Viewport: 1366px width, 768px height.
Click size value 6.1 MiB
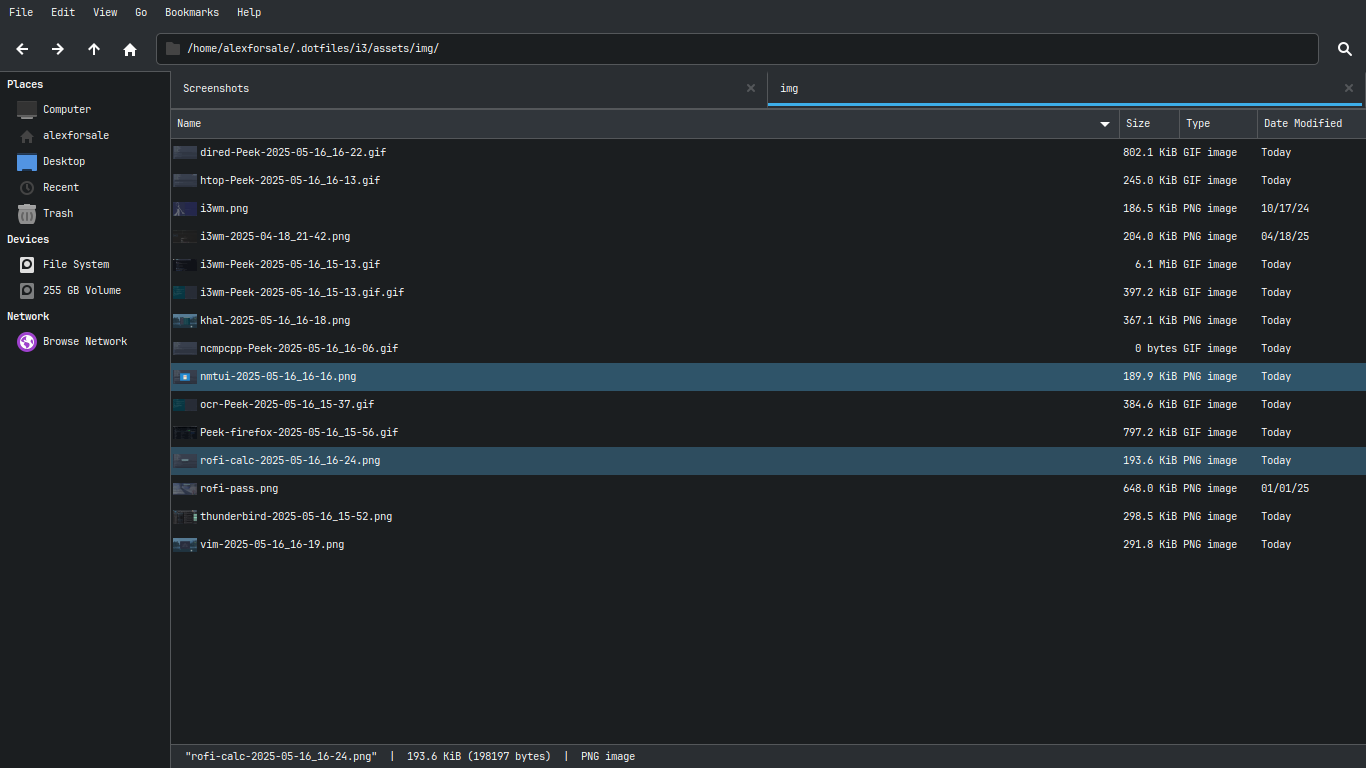(x=1156, y=264)
